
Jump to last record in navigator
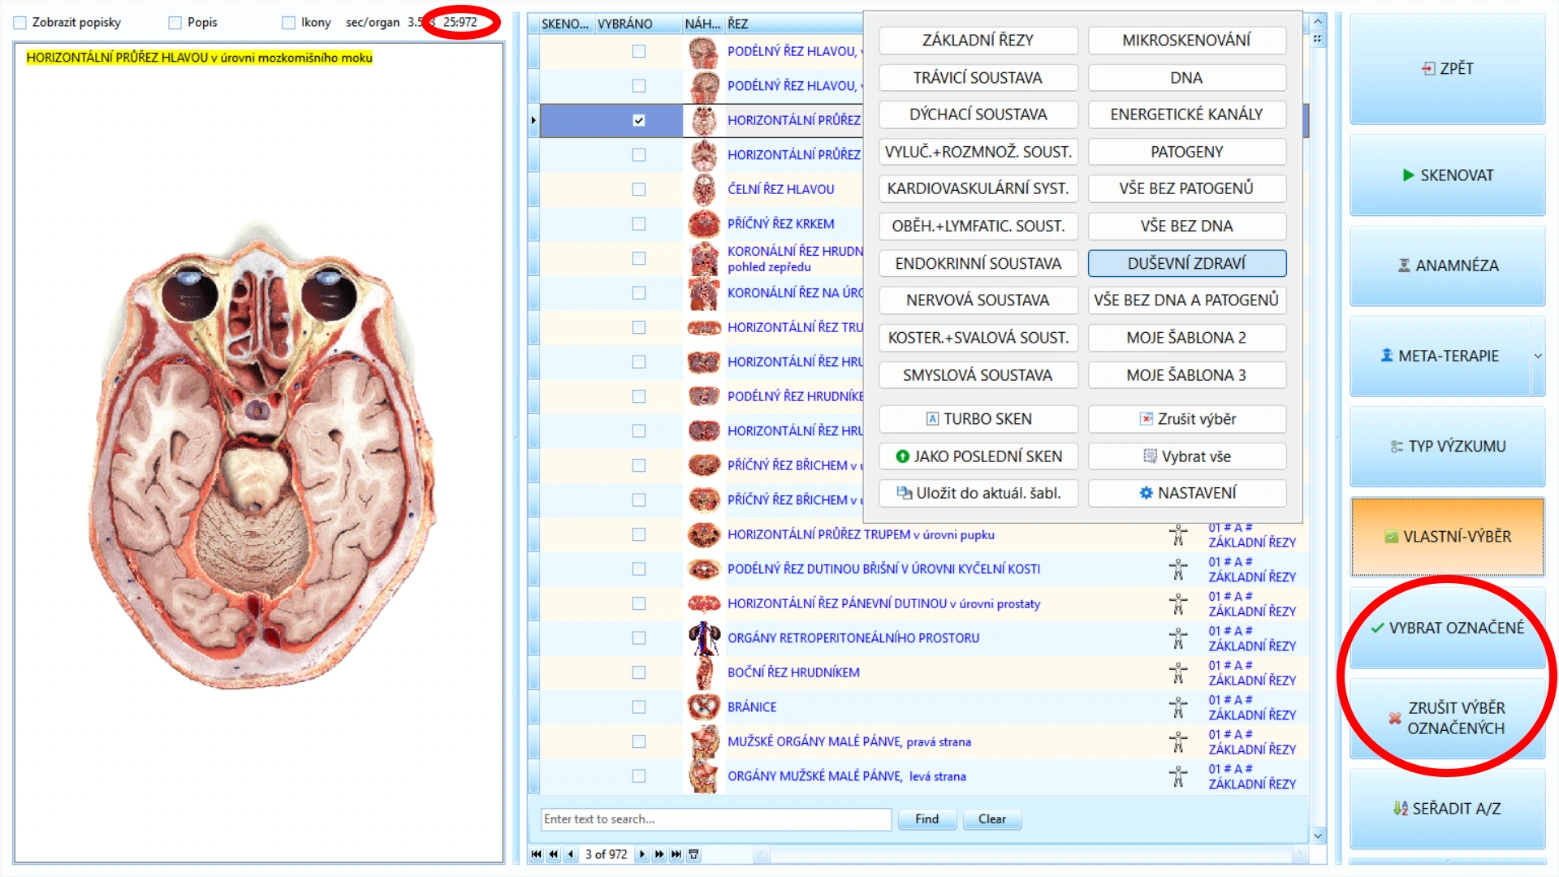[677, 854]
